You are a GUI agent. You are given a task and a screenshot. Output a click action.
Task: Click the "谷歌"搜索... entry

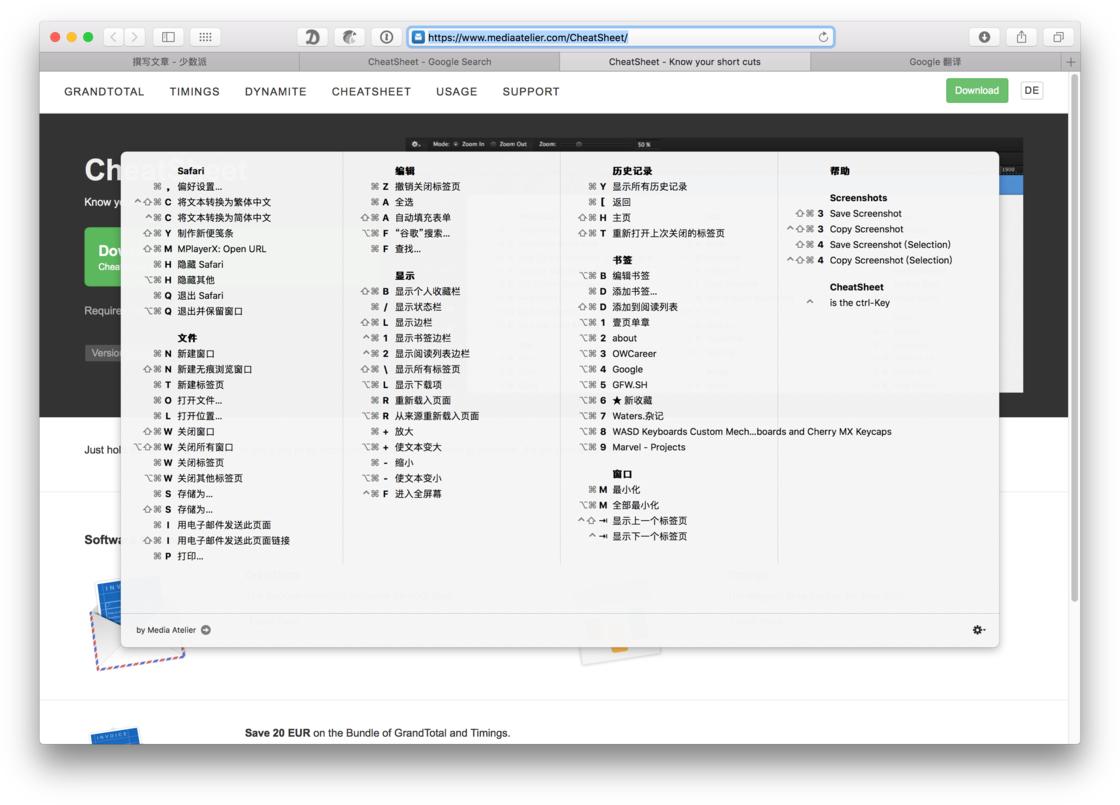click(422, 234)
